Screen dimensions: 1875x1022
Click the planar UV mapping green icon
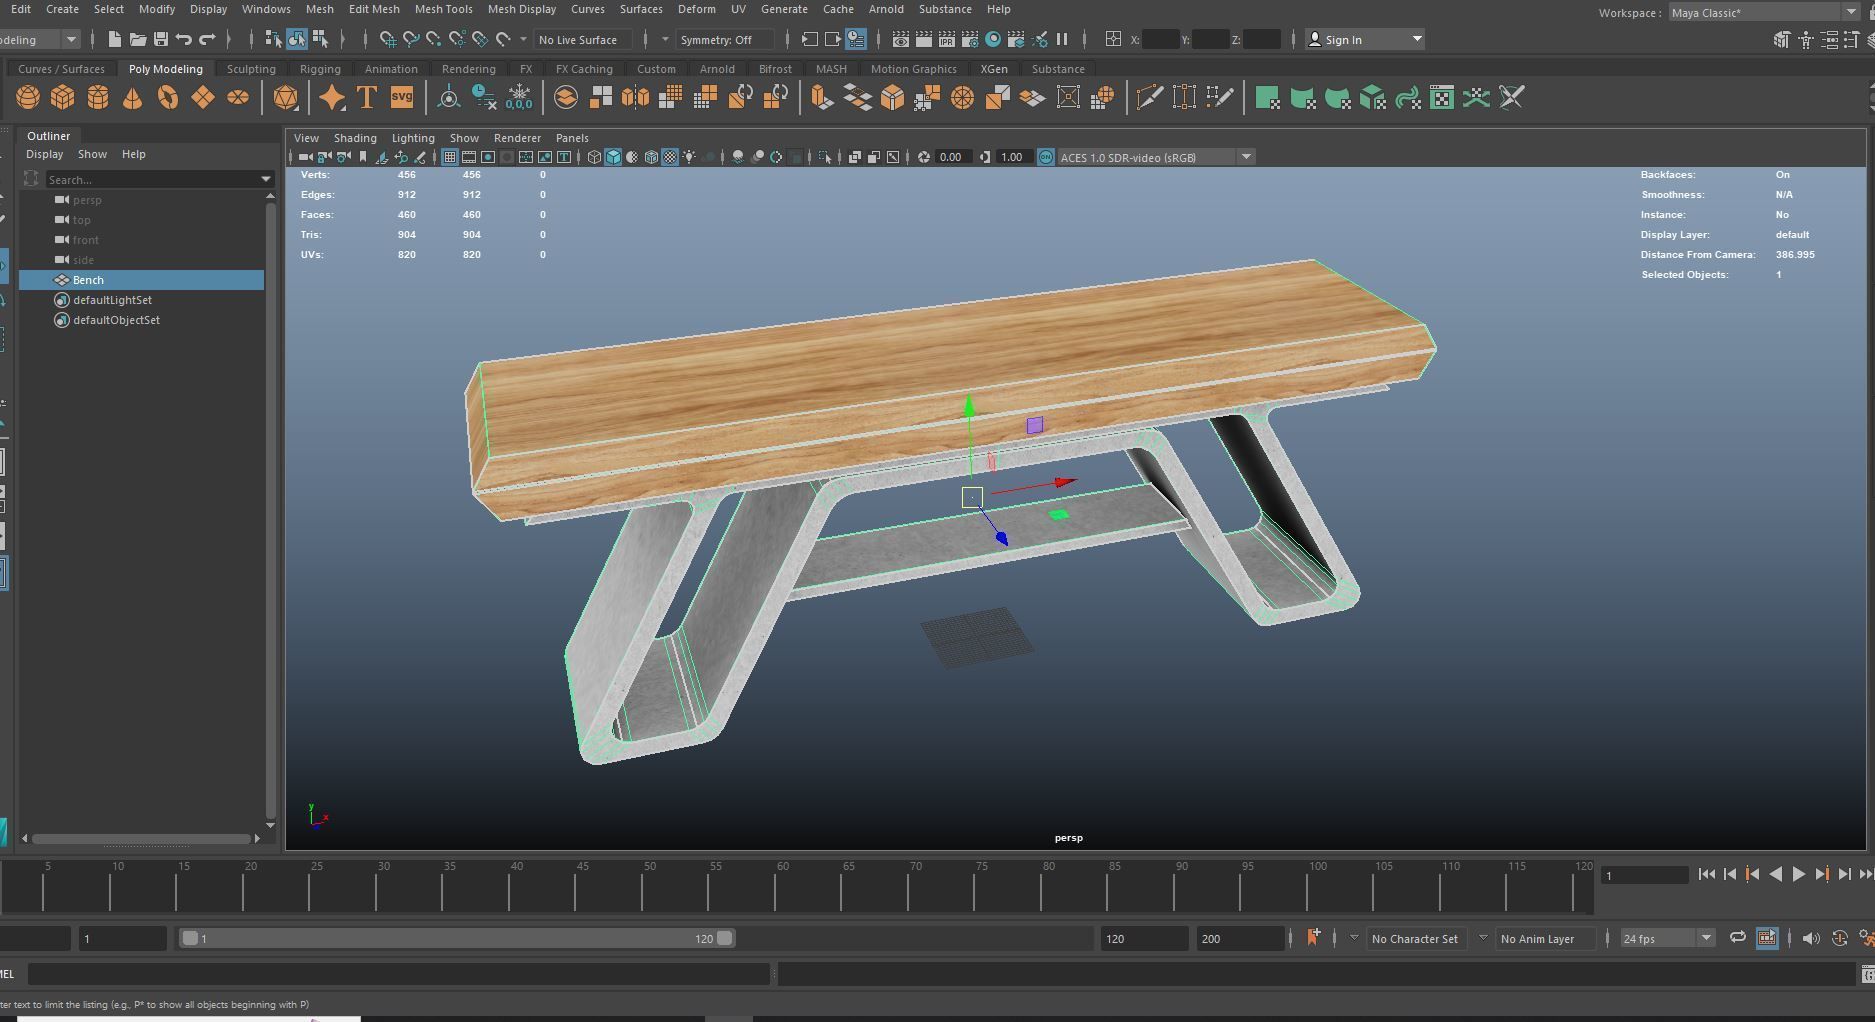[x=1267, y=98]
